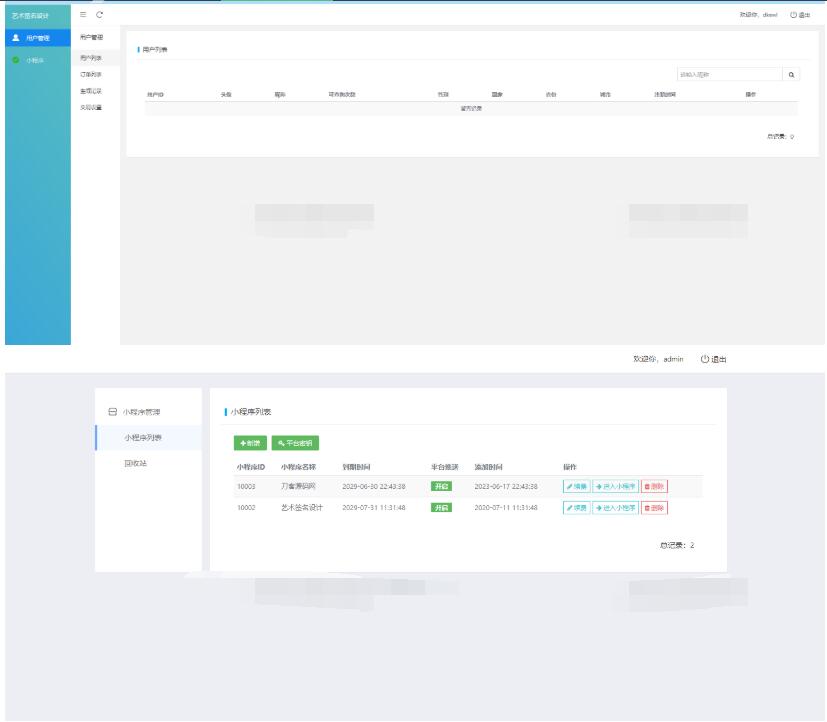Select 用户列表 in the submenu
The height and width of the screenshot is (722, 827).
[x=91, y=59]
